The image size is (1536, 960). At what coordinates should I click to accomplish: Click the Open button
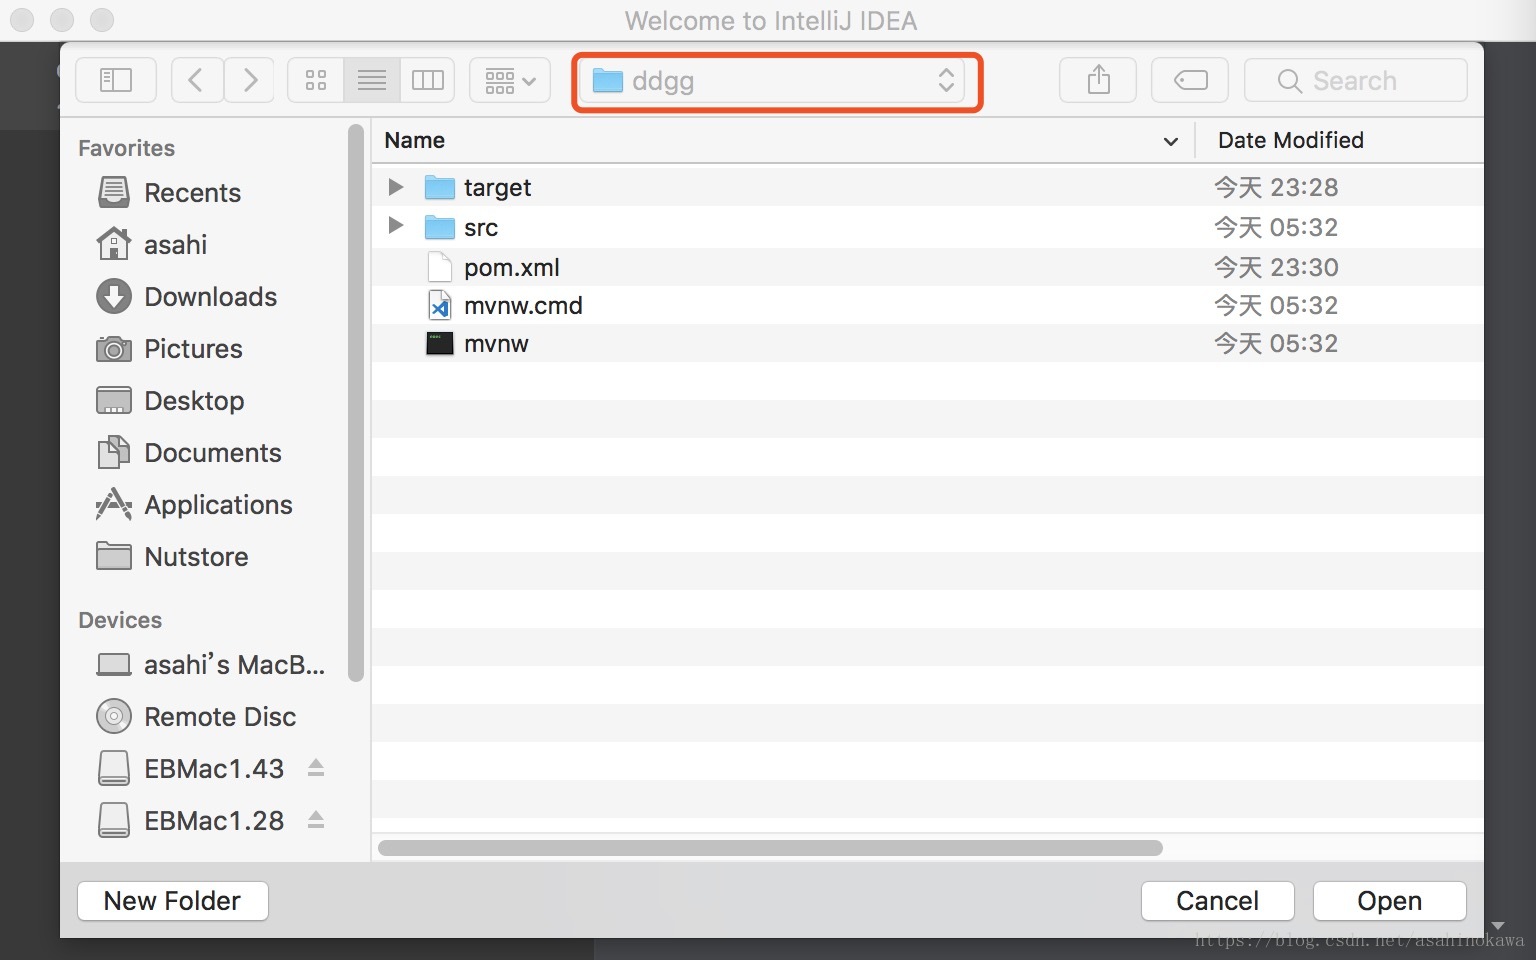click(1389, 900)
